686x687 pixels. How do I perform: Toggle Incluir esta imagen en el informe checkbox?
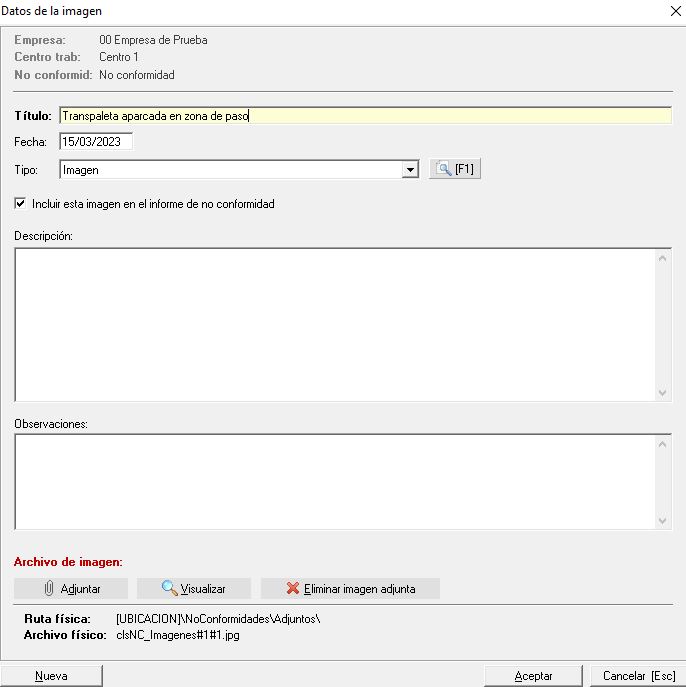[x=20, y=204]
